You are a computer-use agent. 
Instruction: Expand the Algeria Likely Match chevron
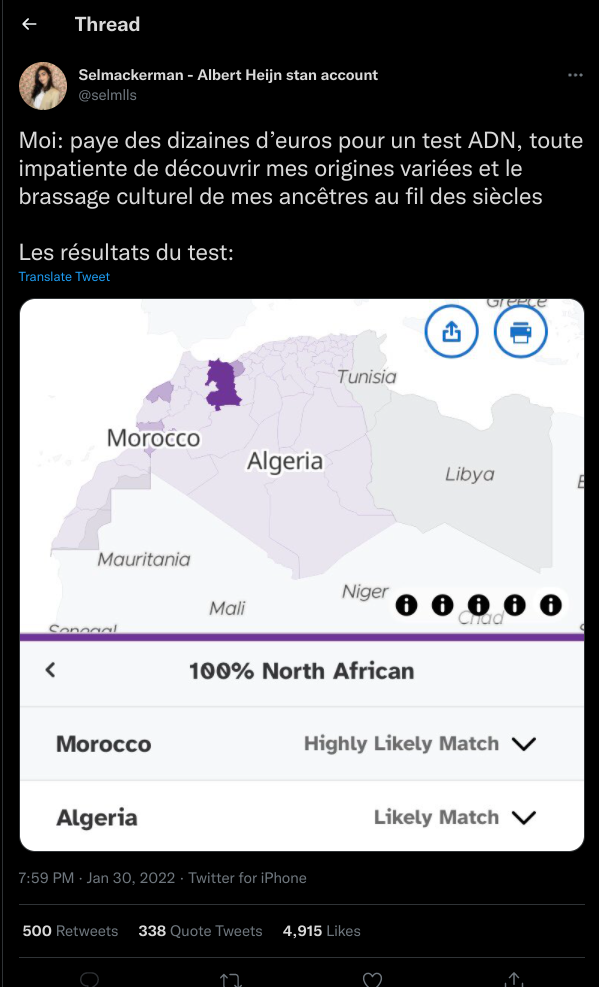(523, 818)
